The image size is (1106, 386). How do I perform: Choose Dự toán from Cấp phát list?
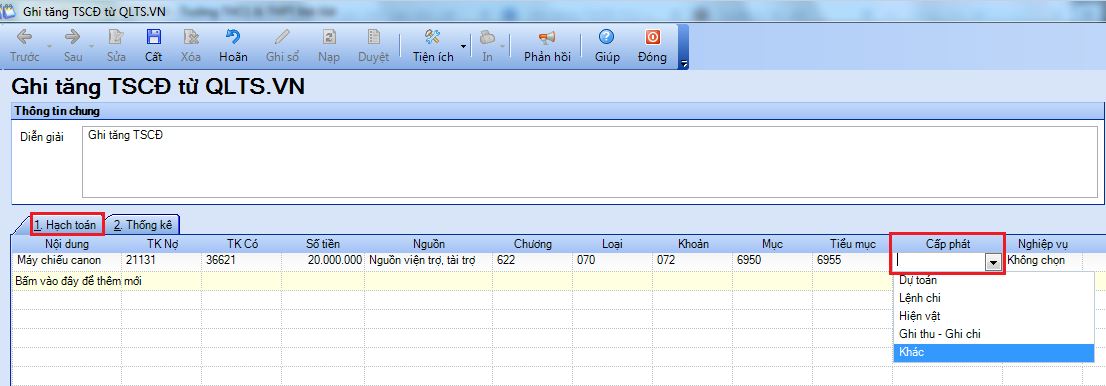coord(993,280)
